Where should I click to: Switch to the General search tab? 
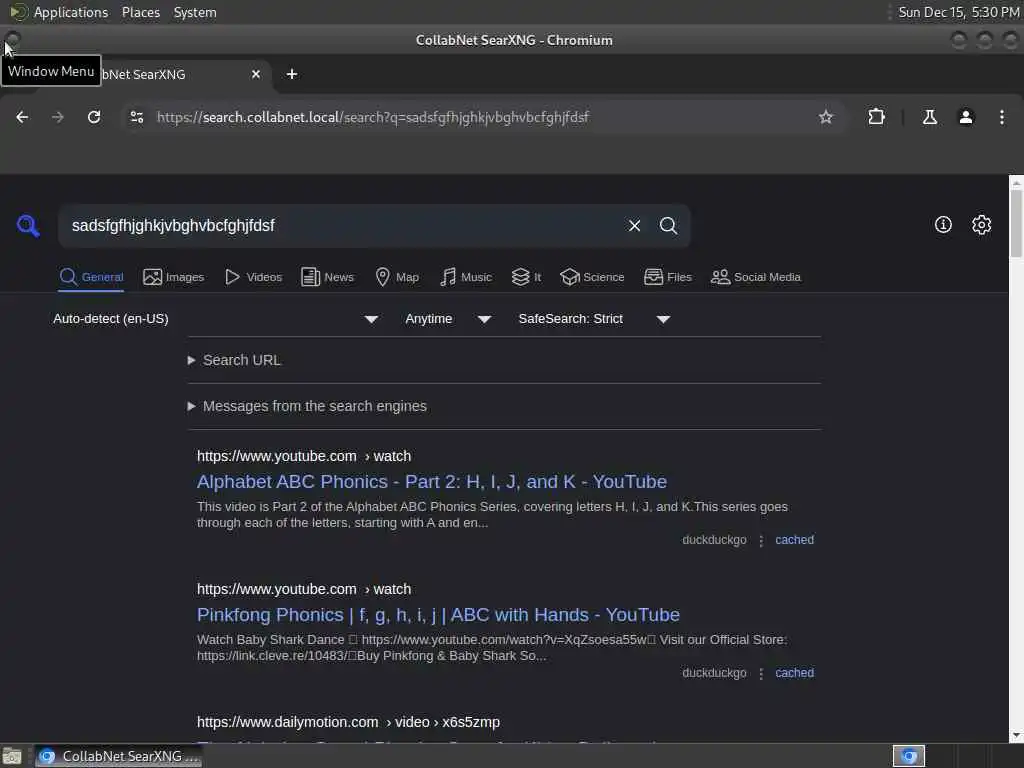[x=91, y=277]
